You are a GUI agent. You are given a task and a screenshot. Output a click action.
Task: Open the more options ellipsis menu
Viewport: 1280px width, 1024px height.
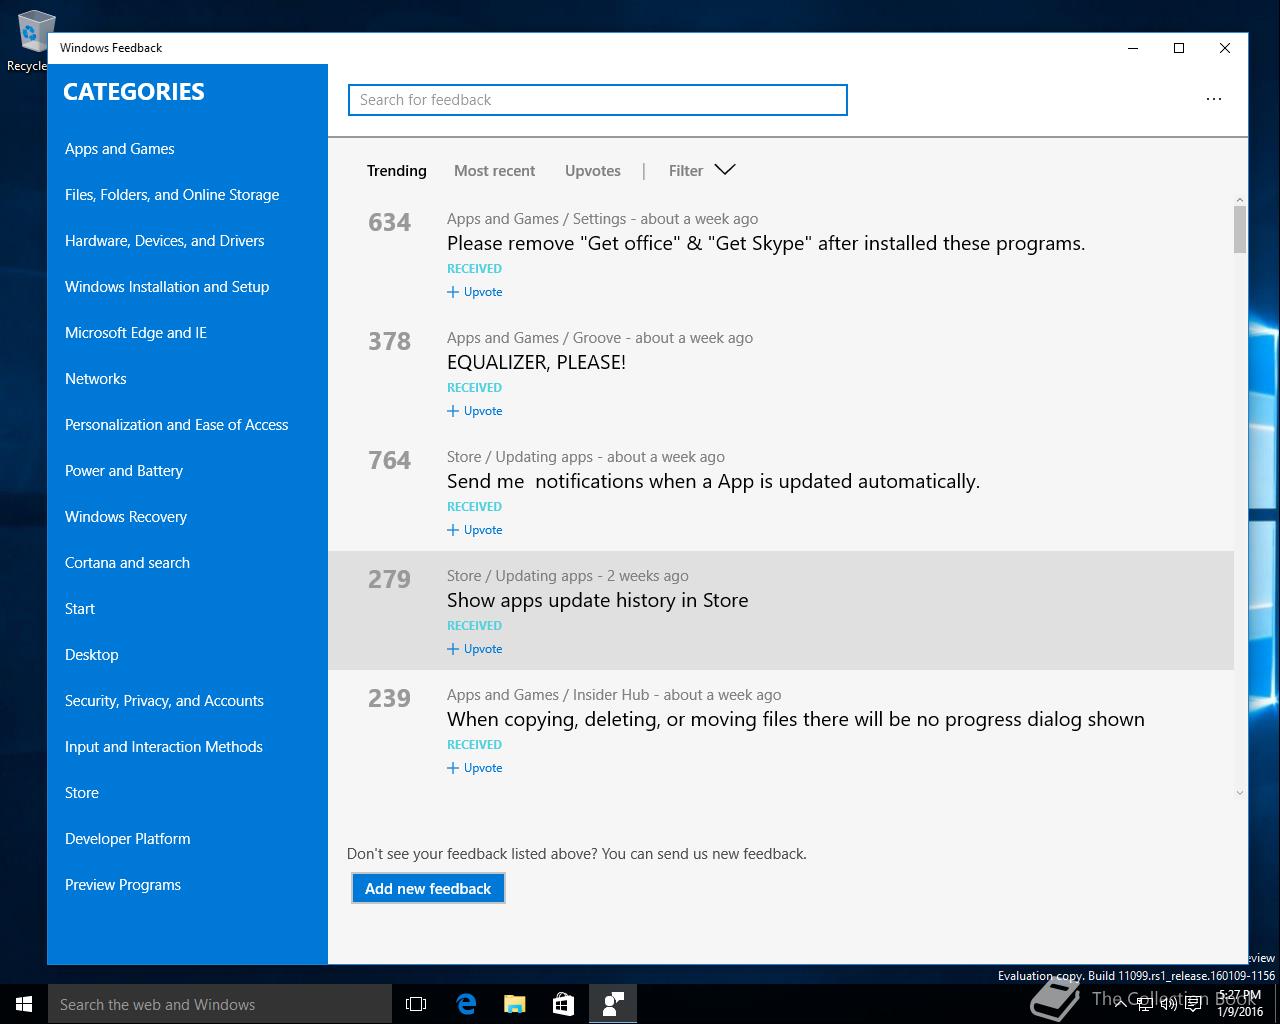pyautogui.click(x=1213, y=99)
